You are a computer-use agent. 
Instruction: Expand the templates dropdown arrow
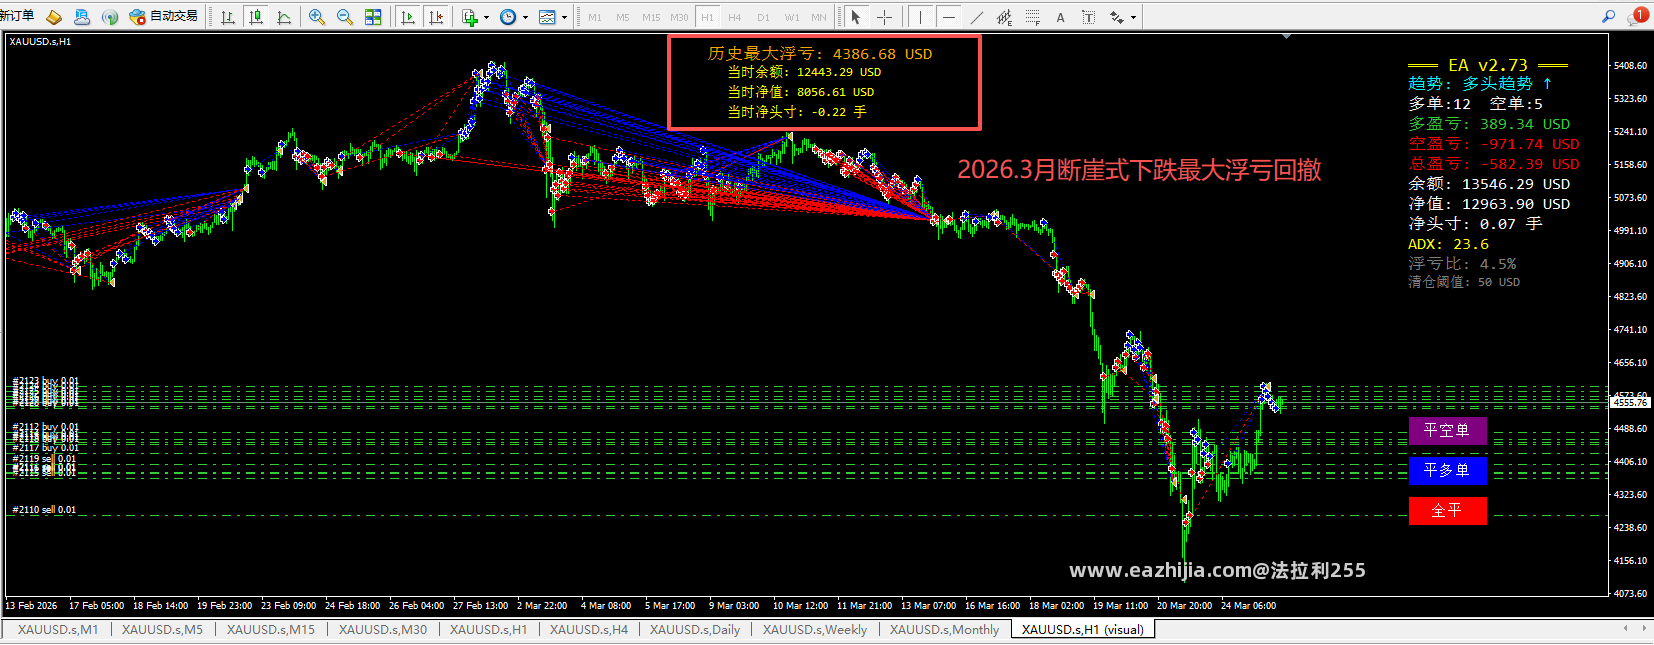coord(564,17)
